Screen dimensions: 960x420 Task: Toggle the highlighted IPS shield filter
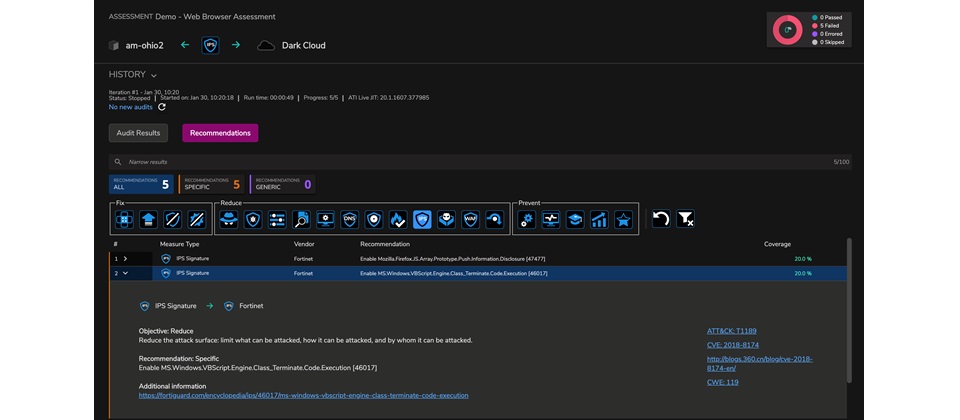(x=422, y=219)
